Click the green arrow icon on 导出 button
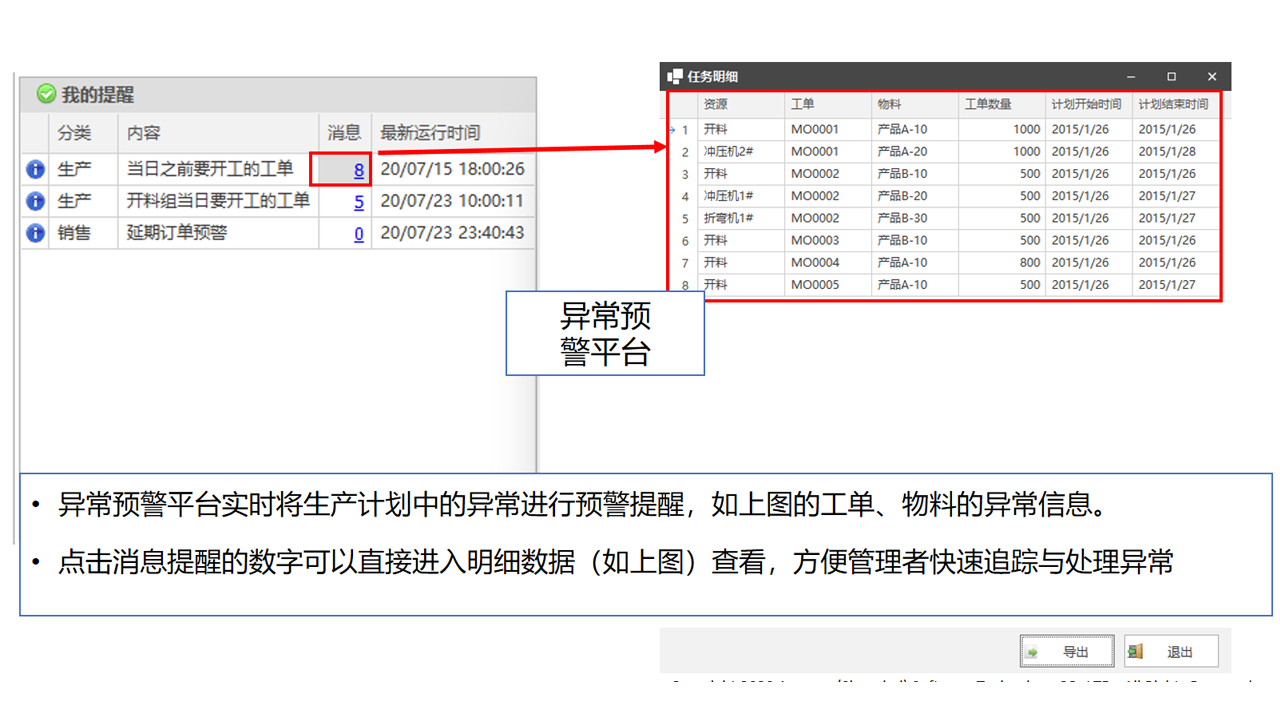The image size is (1280, 728). pos(1033,652)
